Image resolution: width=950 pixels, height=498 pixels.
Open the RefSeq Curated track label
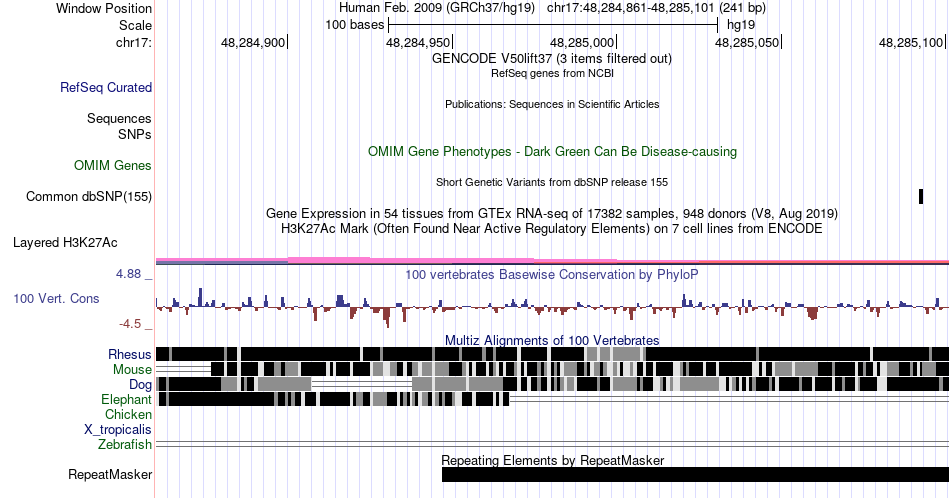click(x=106, y=87)
